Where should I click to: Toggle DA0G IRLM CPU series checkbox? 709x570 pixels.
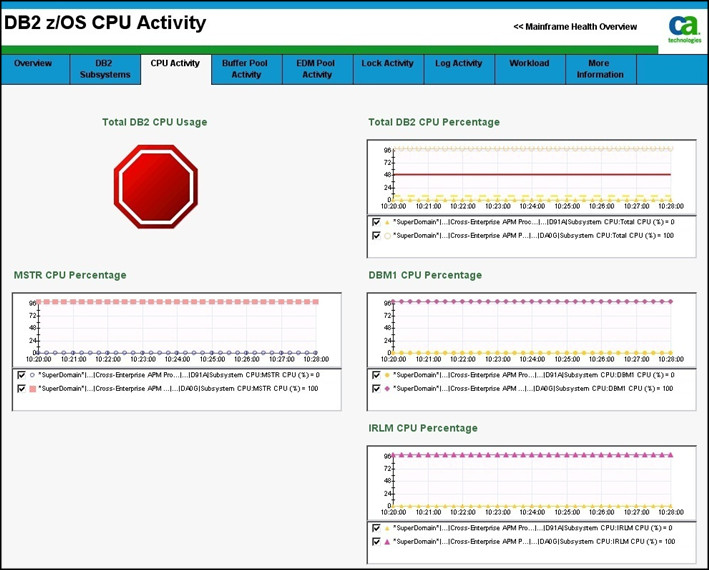(376, 541)
